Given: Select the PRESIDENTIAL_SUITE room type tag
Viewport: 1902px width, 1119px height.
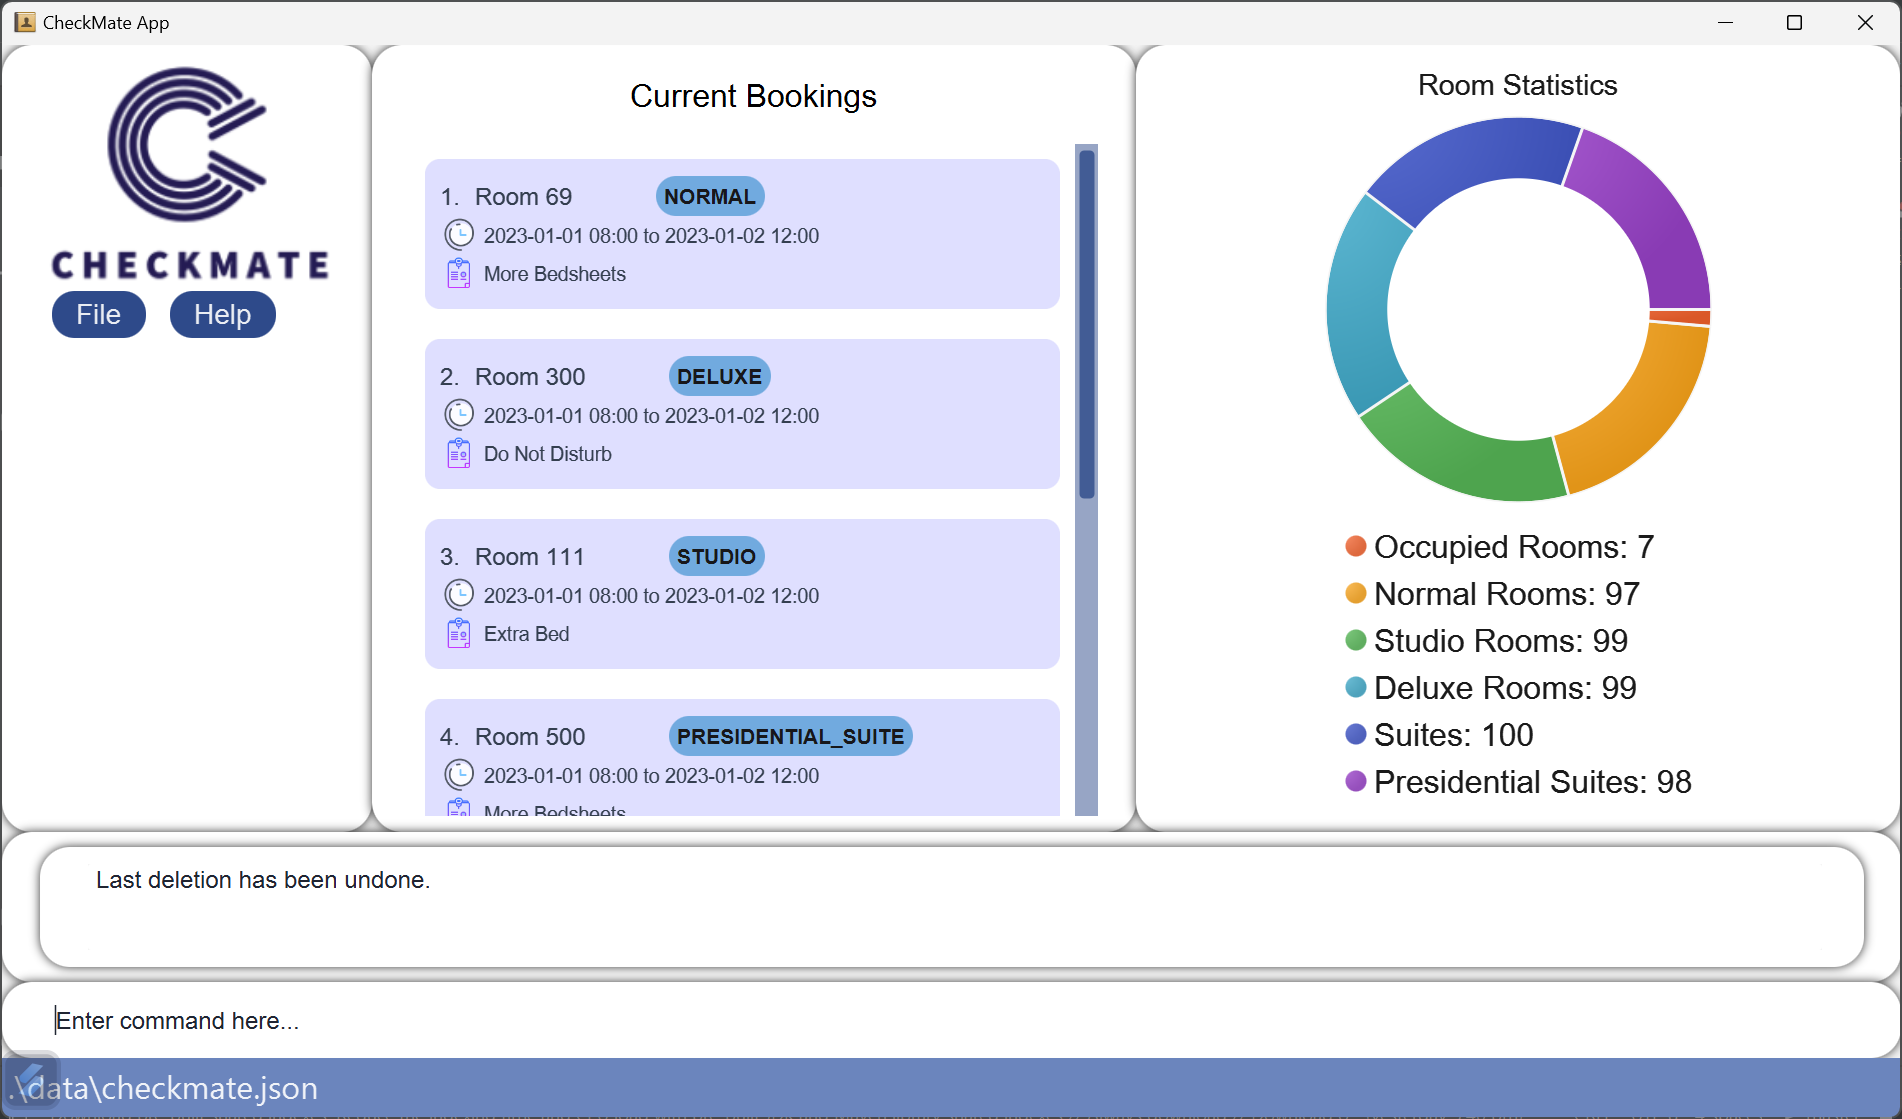Looking at the screenshot, I should click(790, 736).
